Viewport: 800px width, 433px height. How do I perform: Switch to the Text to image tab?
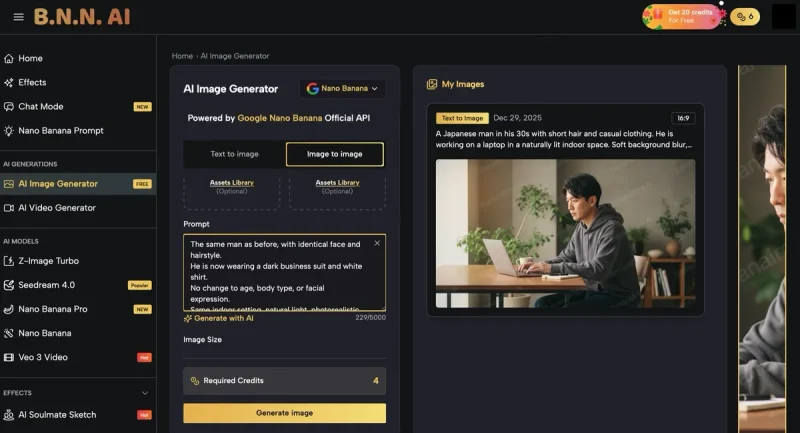[x=235, y=154]
